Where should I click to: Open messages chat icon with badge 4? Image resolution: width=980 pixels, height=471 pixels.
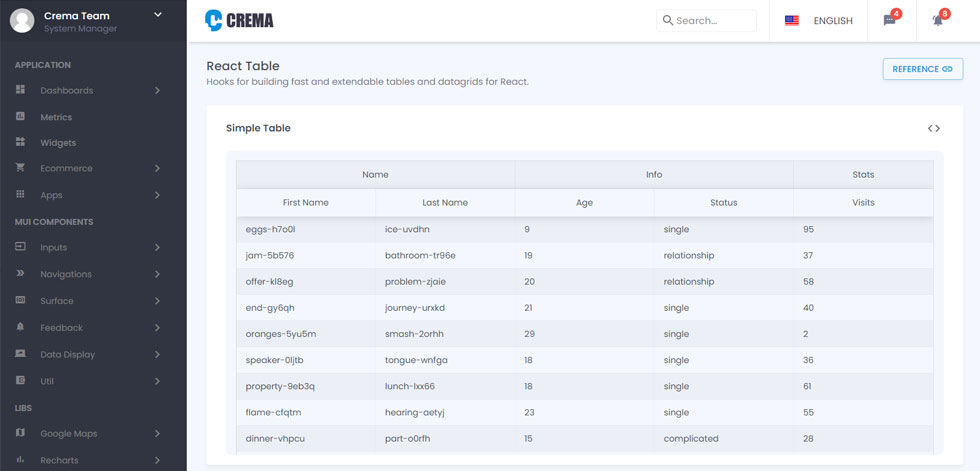pos(889,20)
